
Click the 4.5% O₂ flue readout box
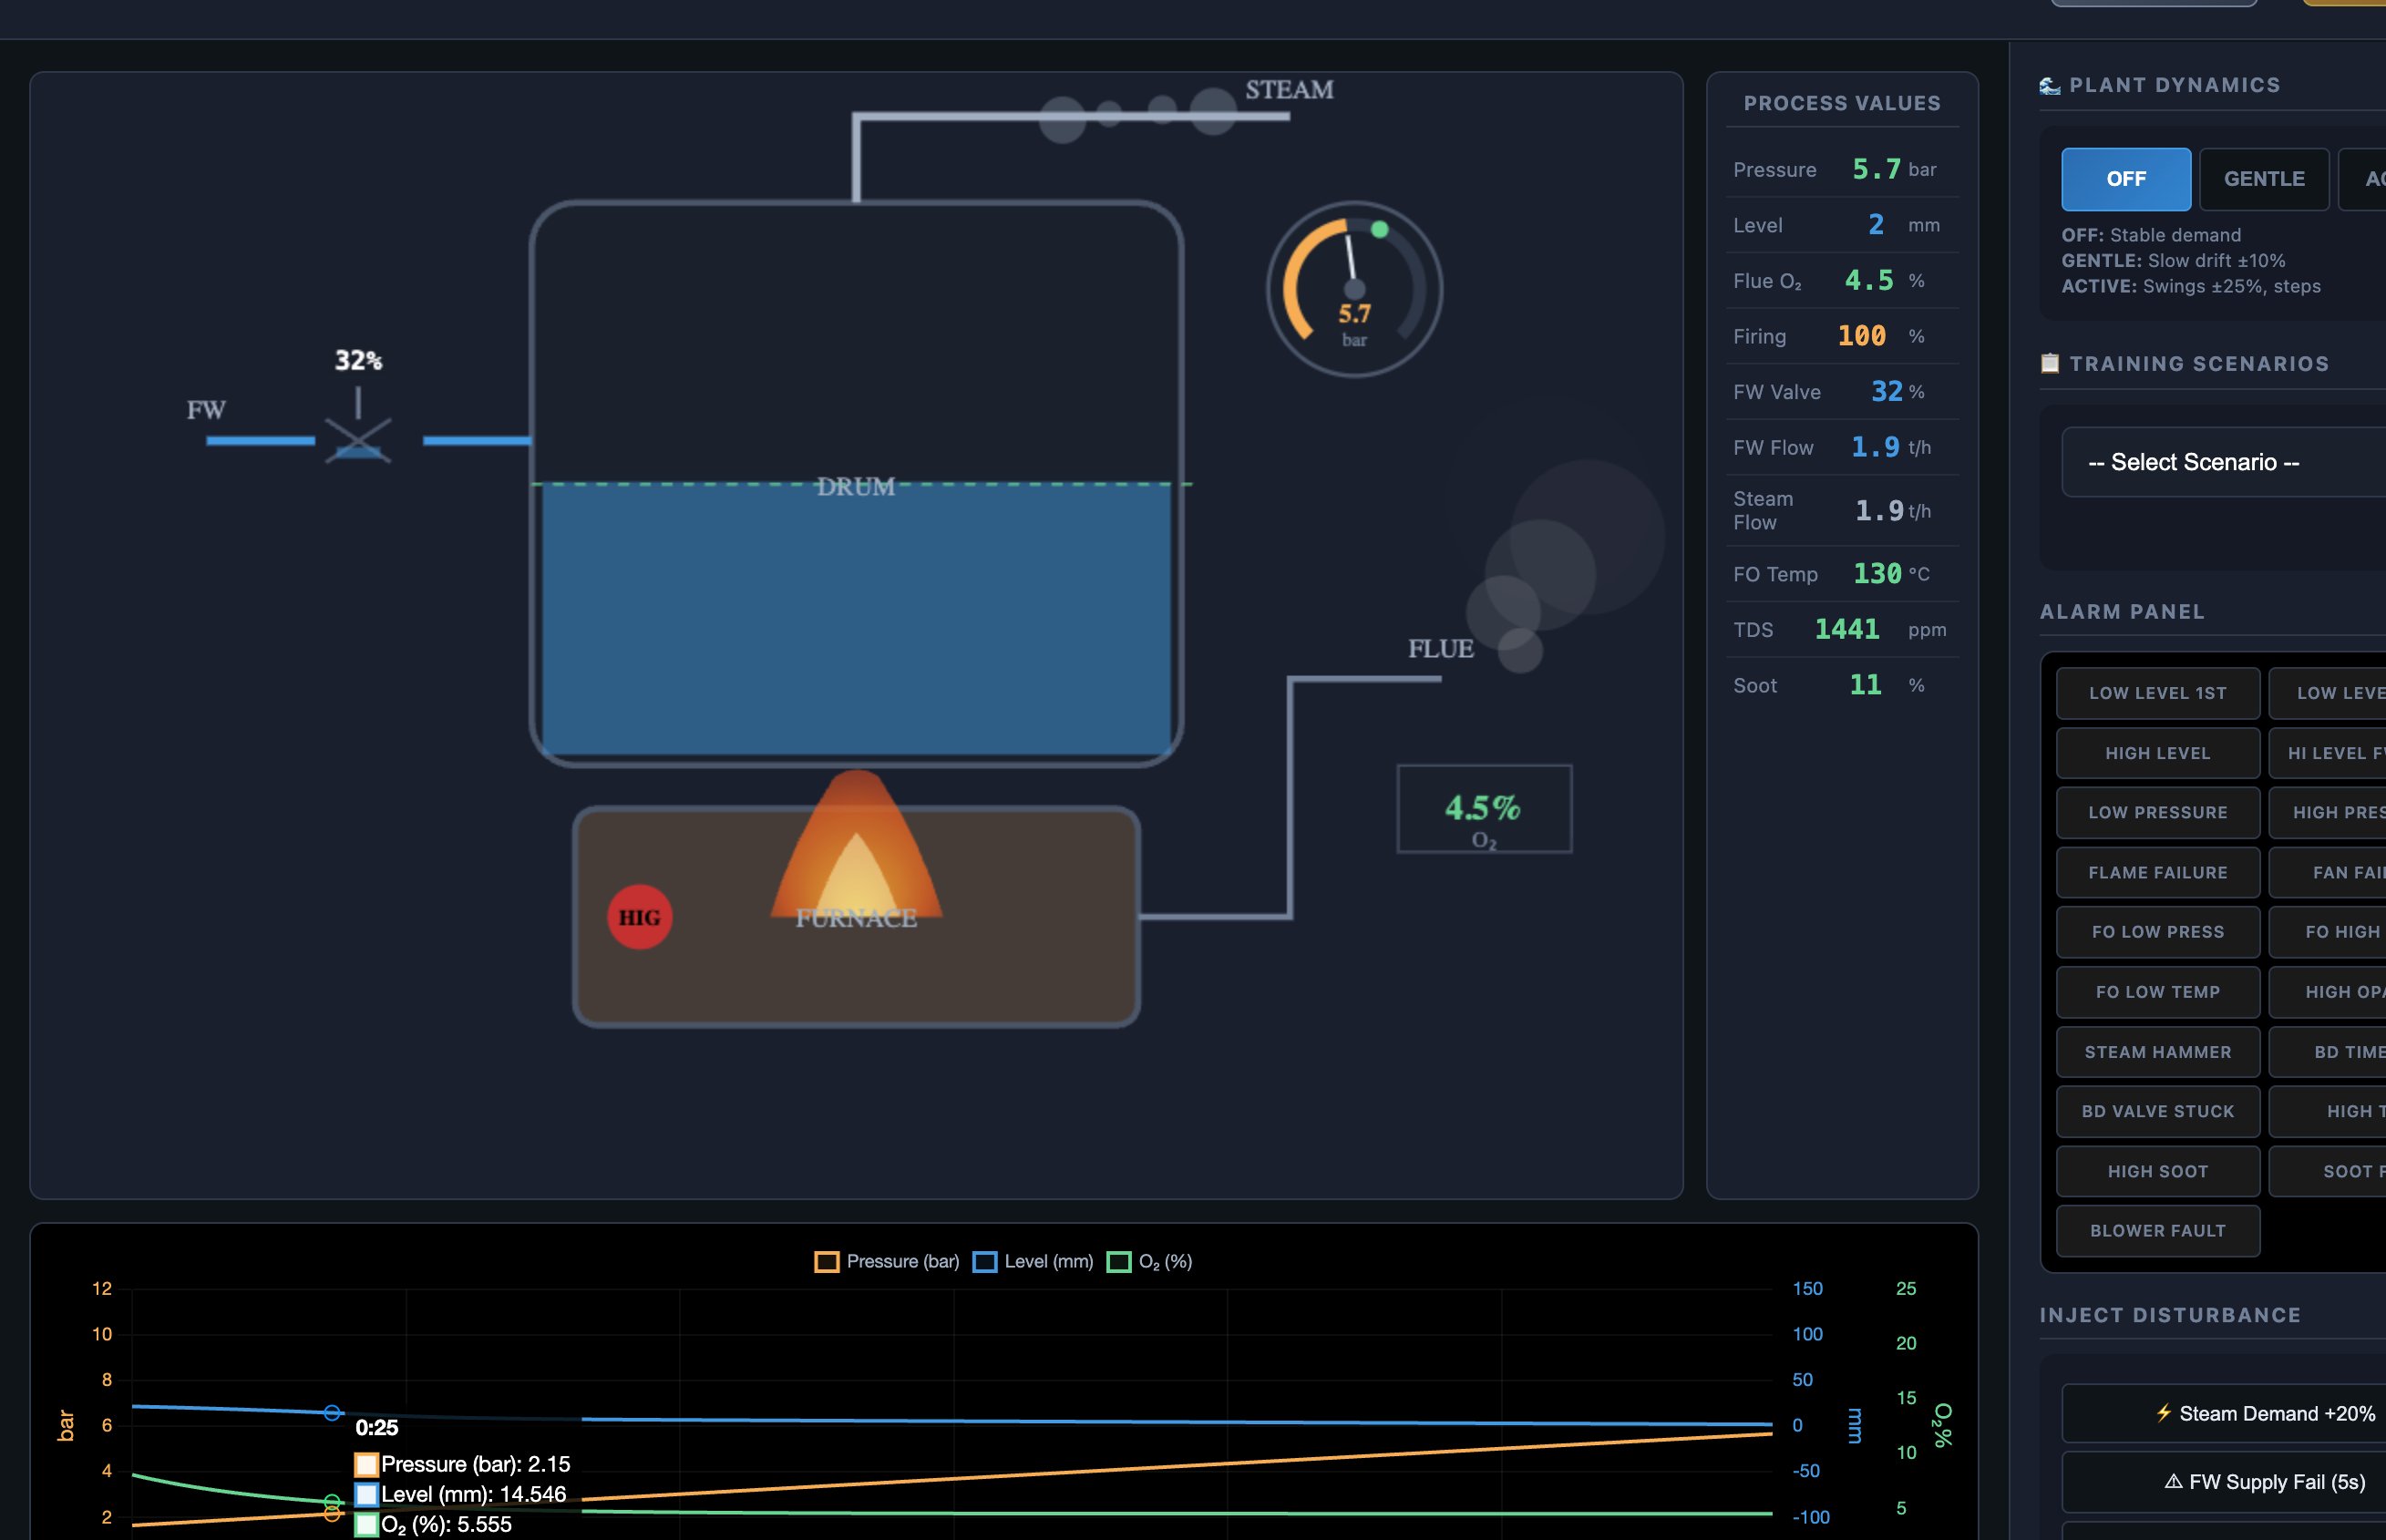tap(1483, 808)
